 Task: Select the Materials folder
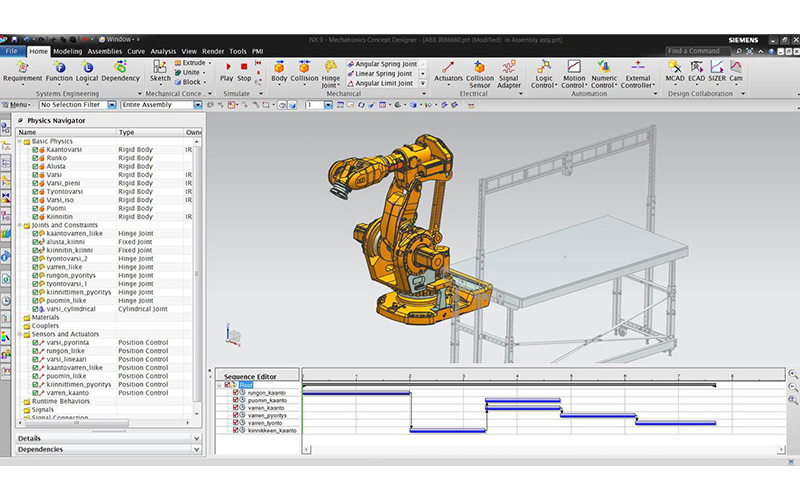pyautogui.click(x=41, y=317)
